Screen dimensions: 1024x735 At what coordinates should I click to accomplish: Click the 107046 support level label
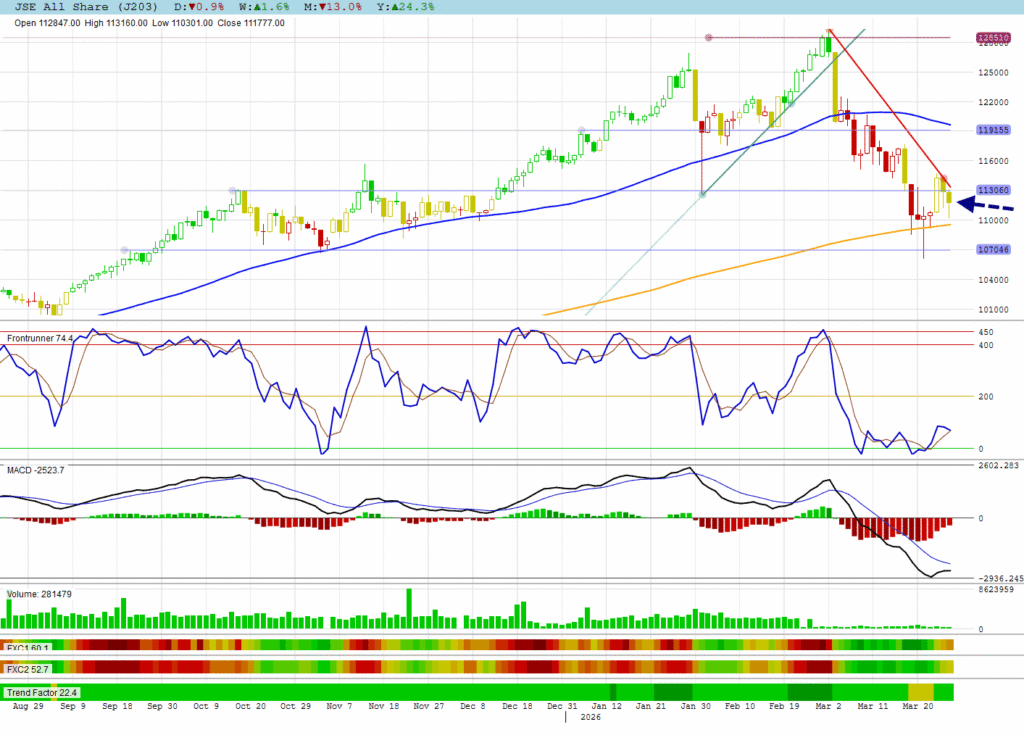click(991, 250)
